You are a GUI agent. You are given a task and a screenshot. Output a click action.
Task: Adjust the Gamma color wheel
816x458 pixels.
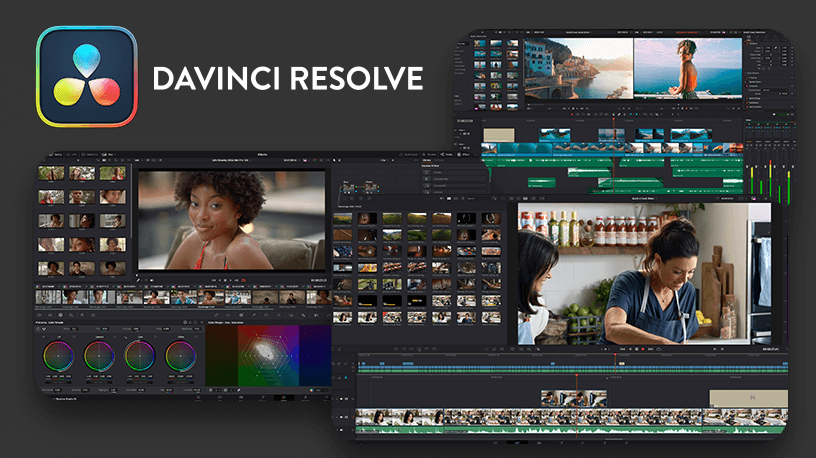pyautogui.click(x=99, y=356)
